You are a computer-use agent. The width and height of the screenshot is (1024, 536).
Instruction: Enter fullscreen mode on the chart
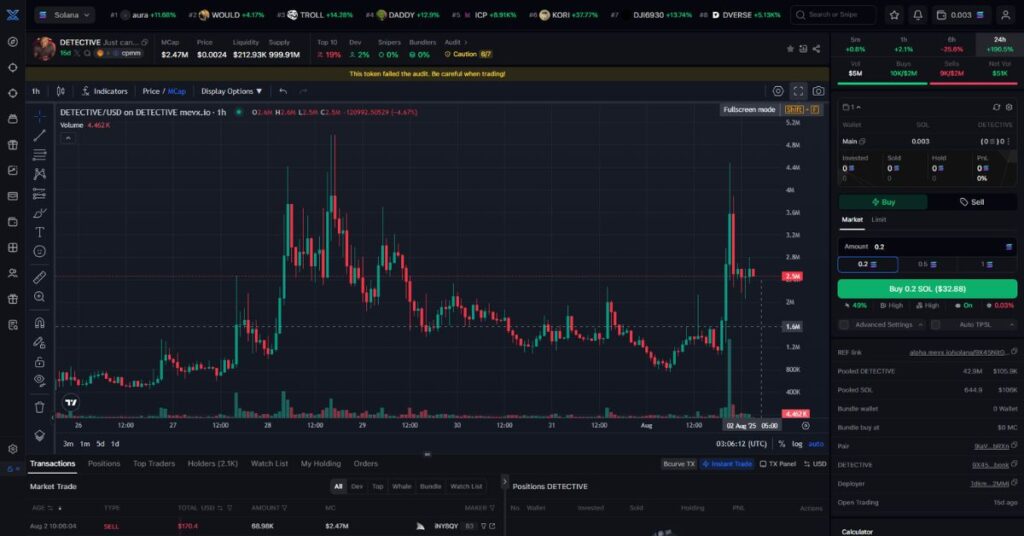click(x=798, y=91)
